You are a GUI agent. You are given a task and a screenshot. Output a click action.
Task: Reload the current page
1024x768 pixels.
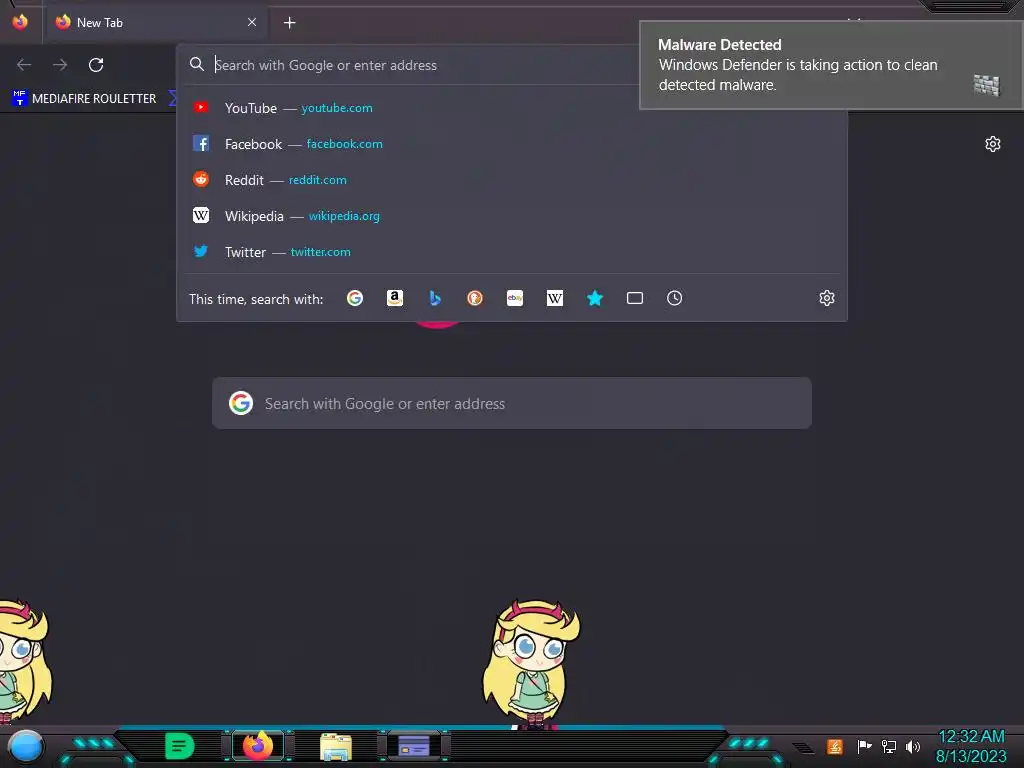point(96,65)
